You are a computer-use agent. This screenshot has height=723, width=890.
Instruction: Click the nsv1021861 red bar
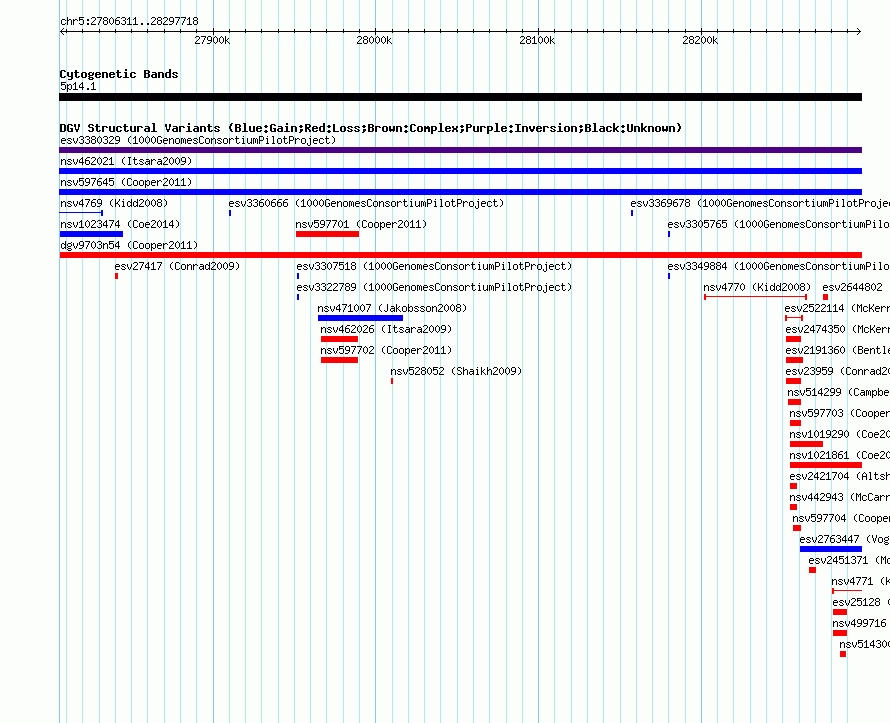pyautogui.click(x=826, y=465)
